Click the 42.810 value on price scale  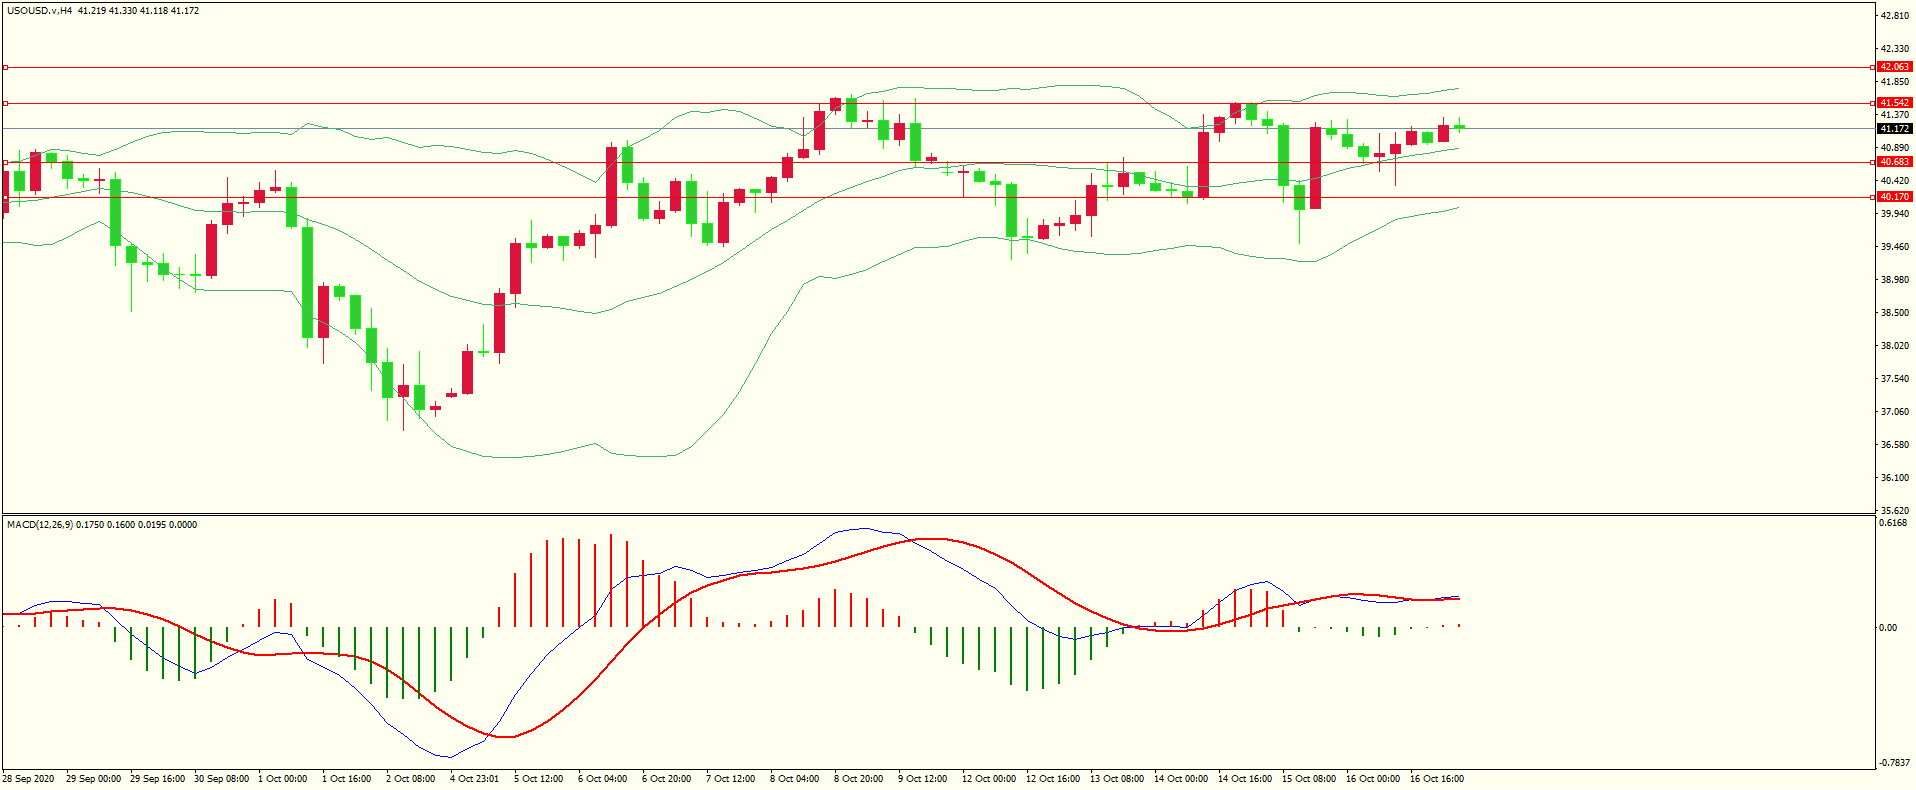tap(1895, 16)
